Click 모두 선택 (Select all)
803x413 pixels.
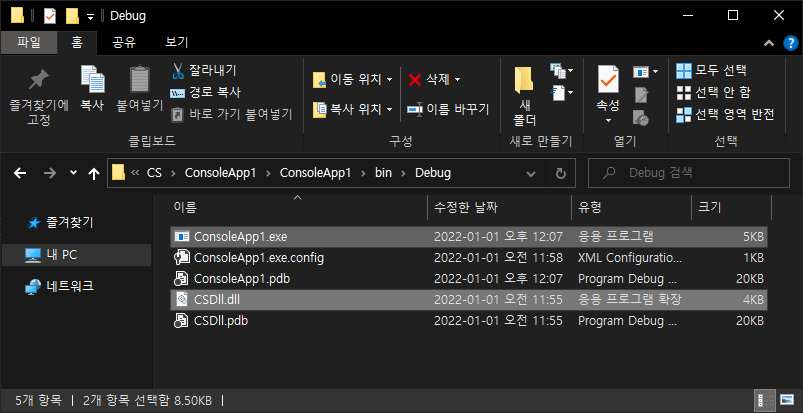click(711, 70)
